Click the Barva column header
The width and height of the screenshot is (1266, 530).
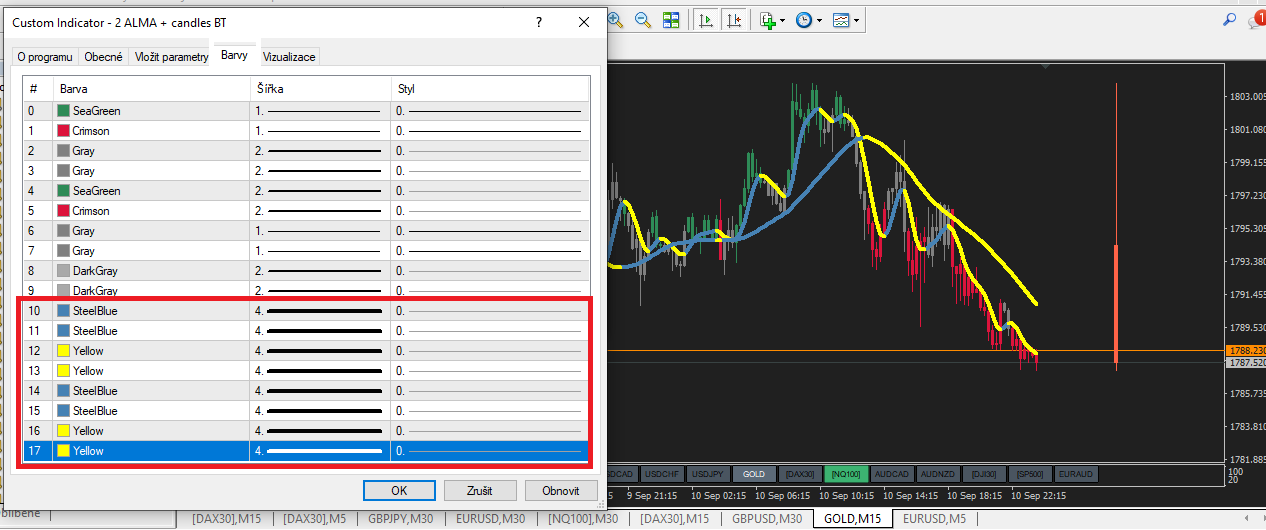[x=151, y=89]
